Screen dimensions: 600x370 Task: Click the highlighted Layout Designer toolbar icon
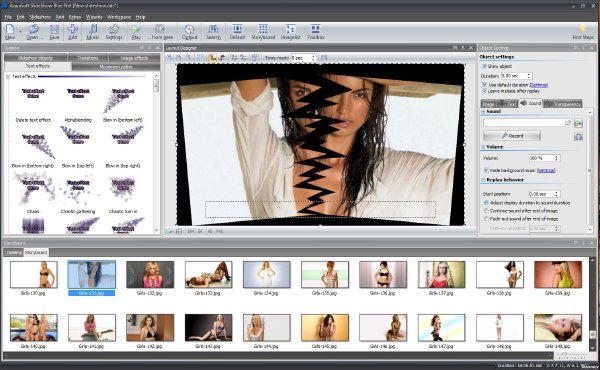212,58
